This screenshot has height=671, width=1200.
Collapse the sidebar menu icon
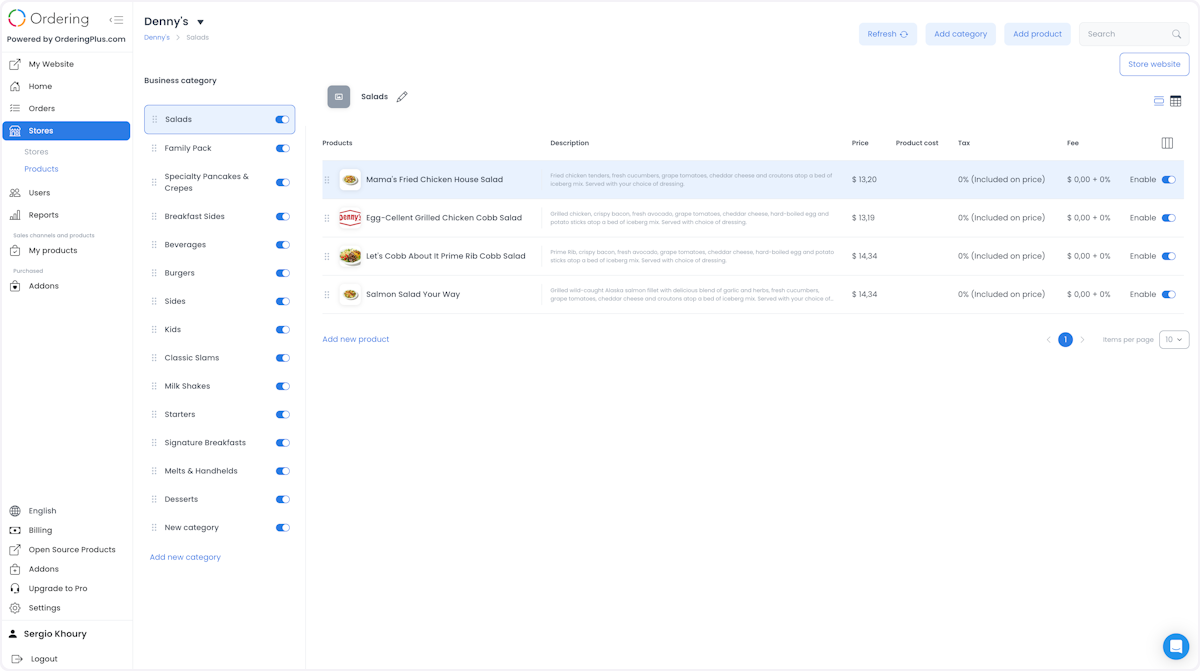tap(116, 19)
